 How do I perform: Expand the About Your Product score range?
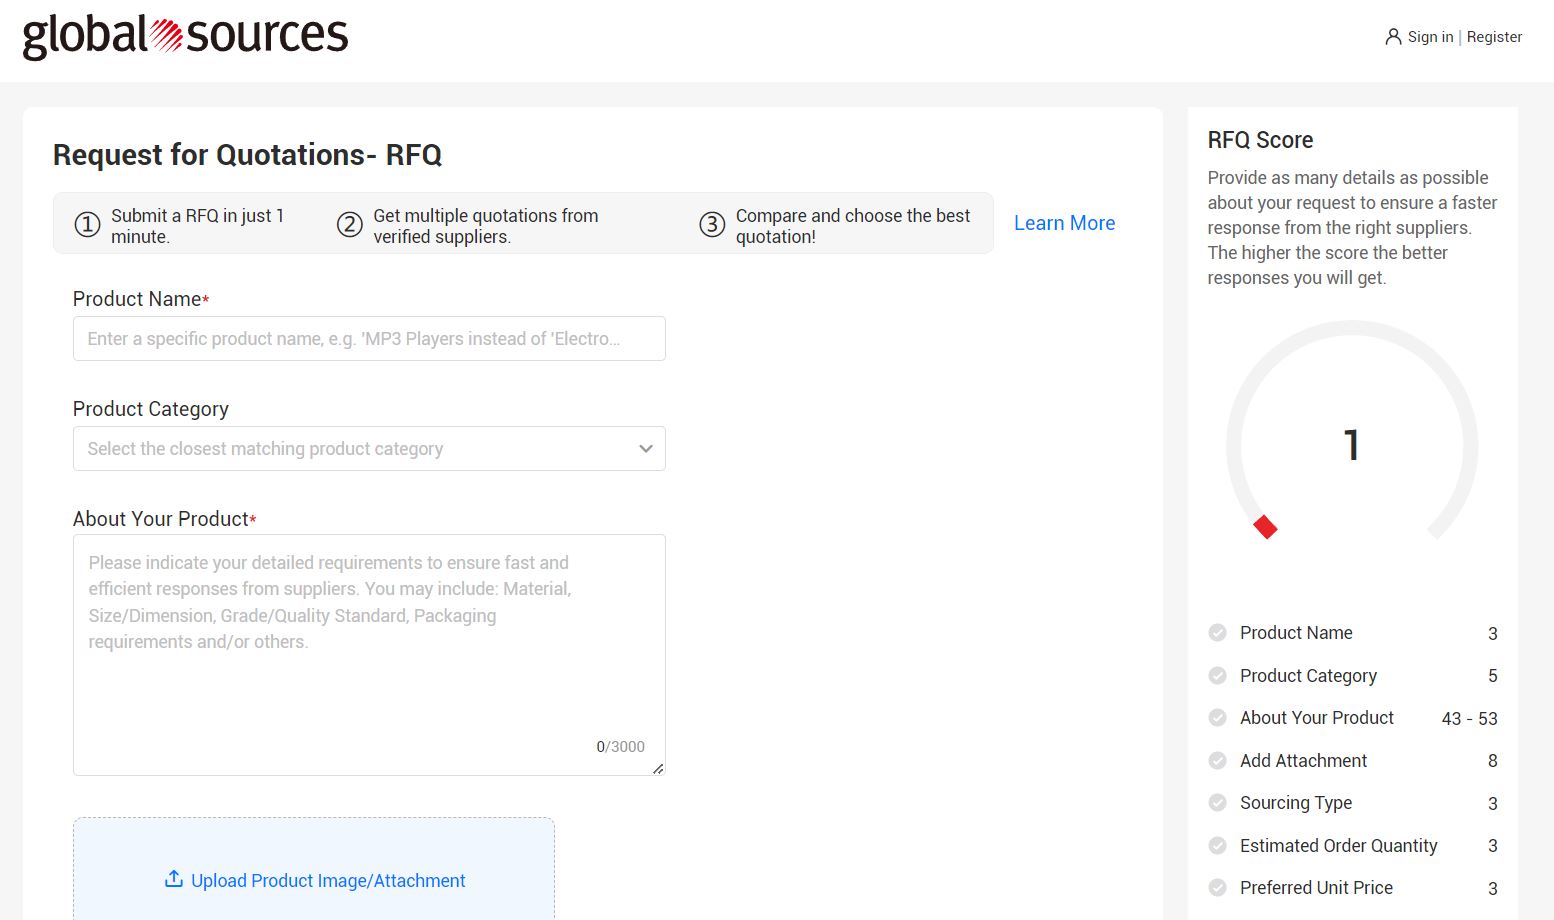point(1468,718)
